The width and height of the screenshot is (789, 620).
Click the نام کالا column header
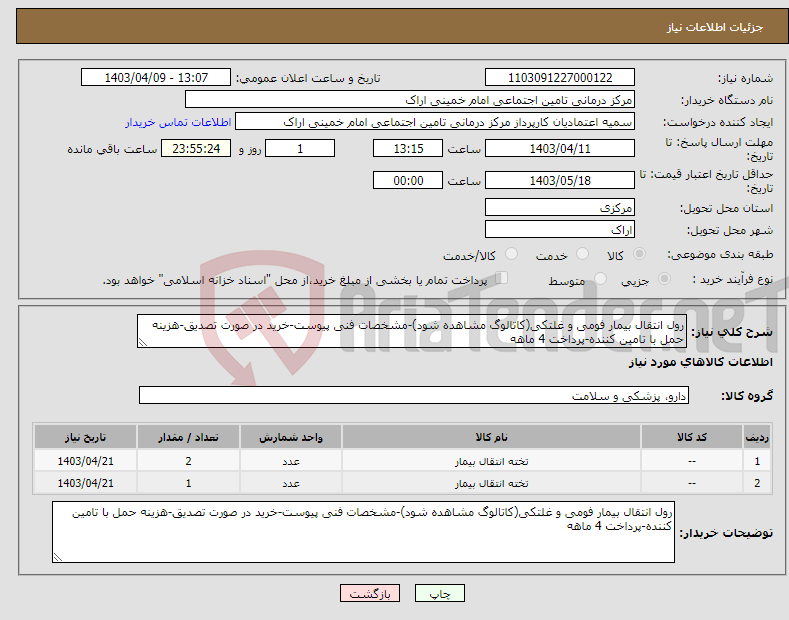(x=491, y=437)
